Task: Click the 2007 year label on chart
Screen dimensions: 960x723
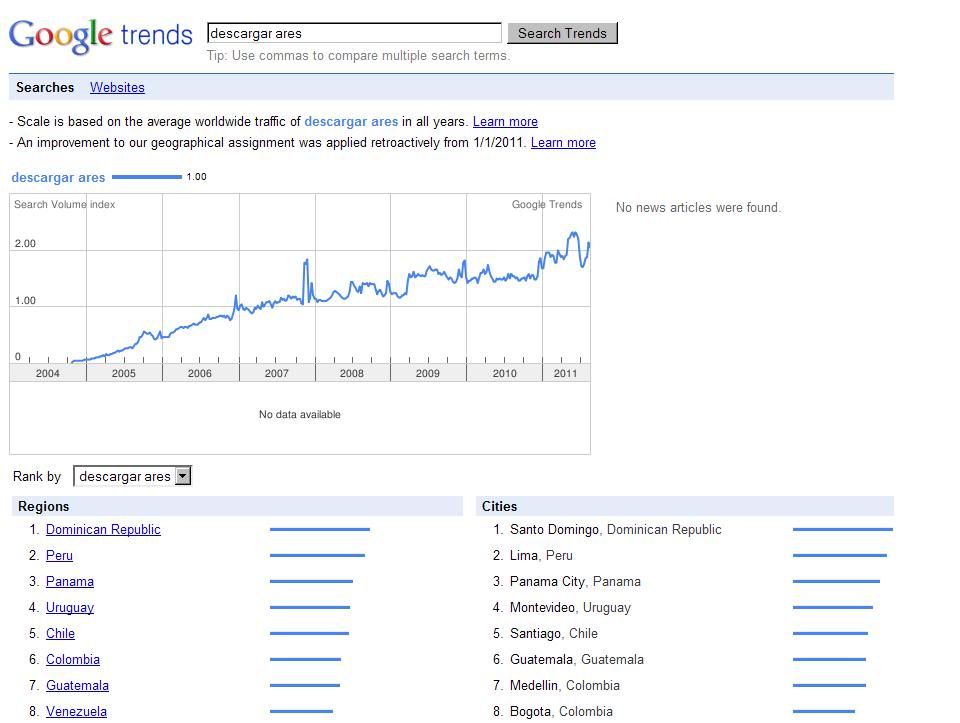Action: click(276, 373)
